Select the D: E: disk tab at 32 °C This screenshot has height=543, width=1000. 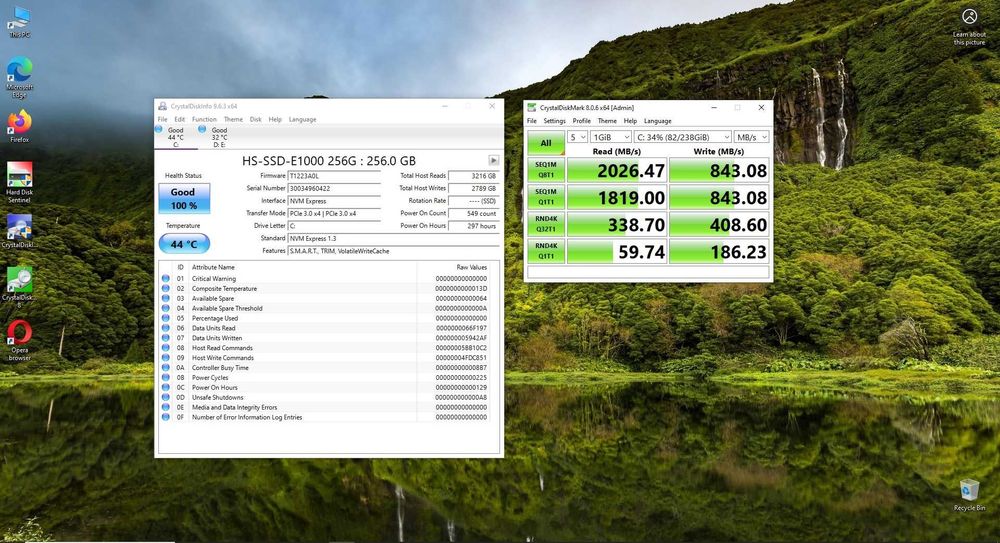(x=219, y=137)
